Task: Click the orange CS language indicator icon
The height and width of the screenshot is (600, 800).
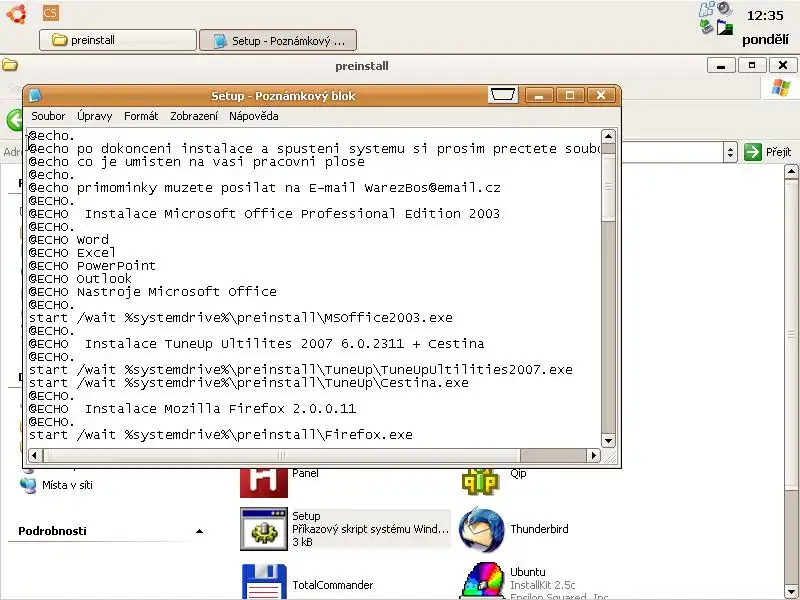Action: pyautogui.click(x=51, y=13)
